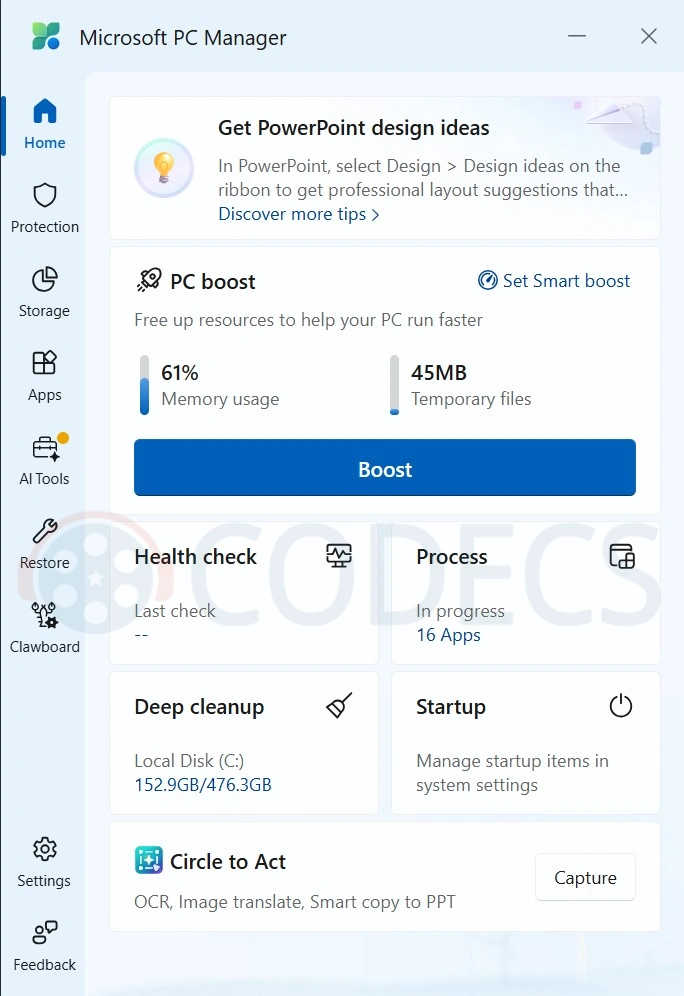684x996 pixels.
Task: Click the 61% memory value
Action: [x=180, y=372]
